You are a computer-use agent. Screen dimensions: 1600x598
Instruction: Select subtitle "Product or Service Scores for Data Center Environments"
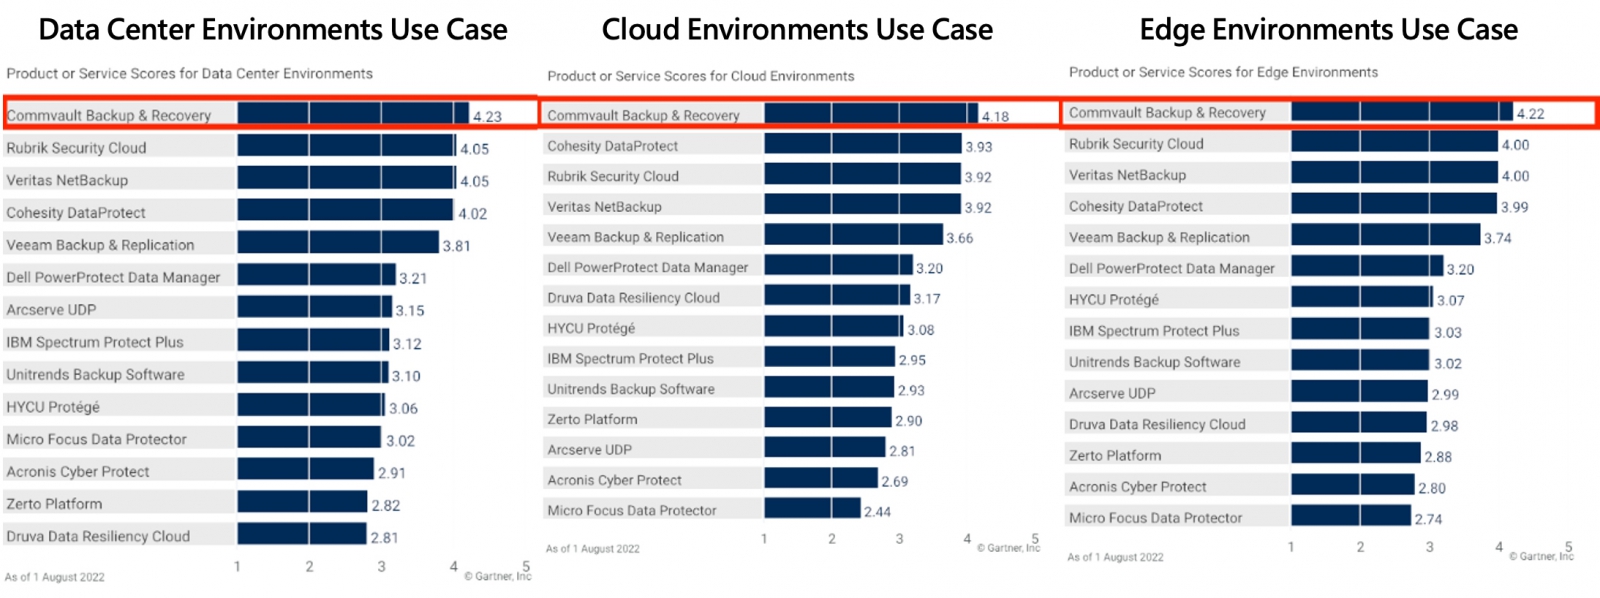[x=190, y=74]
